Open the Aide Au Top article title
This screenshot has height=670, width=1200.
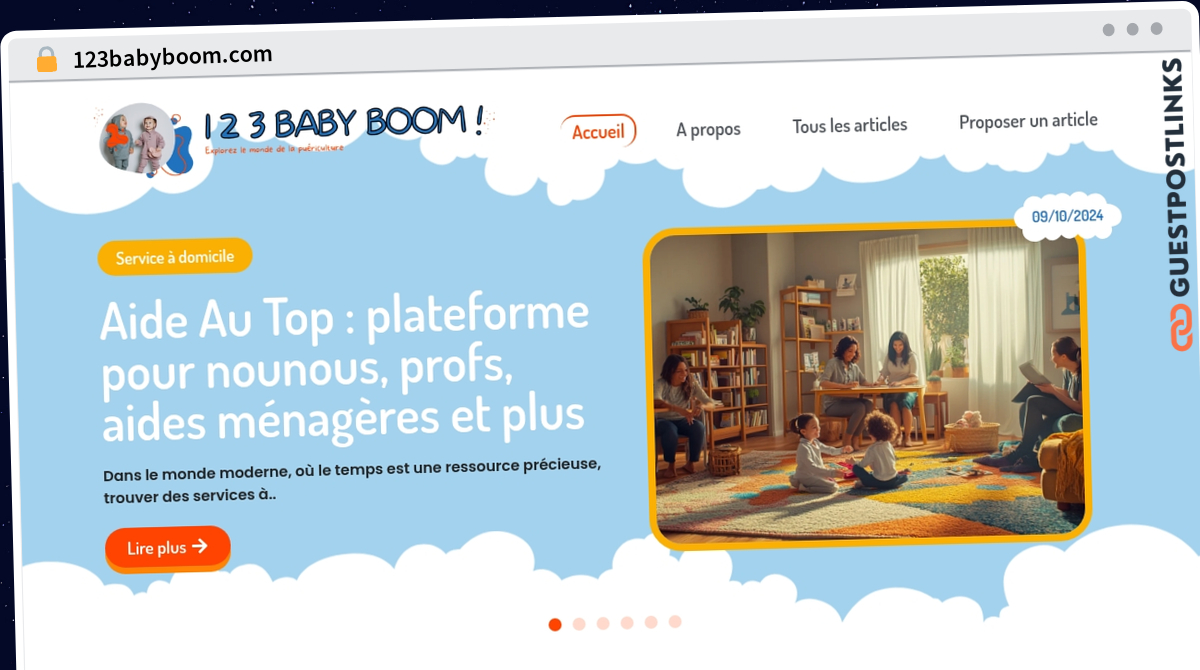(345, 368)
